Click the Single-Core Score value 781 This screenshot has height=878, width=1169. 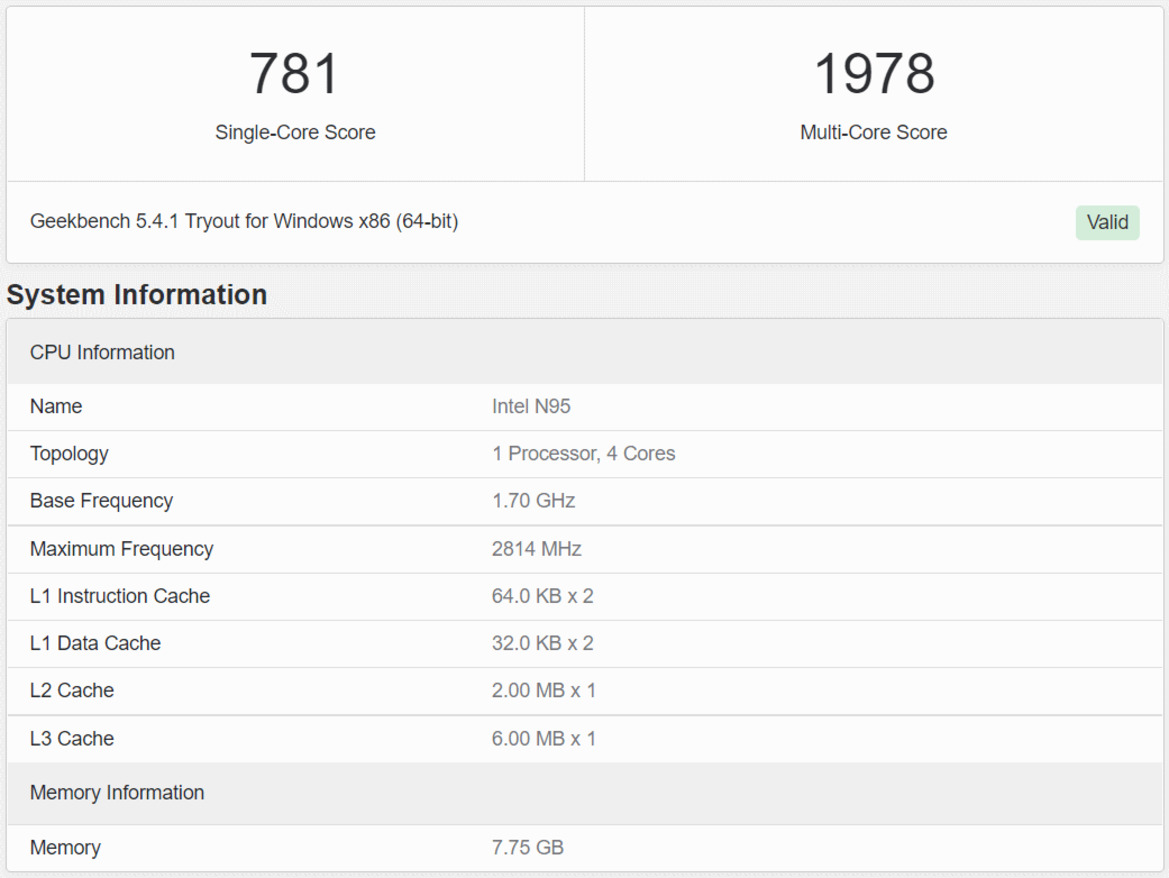[x=294, y=72]
